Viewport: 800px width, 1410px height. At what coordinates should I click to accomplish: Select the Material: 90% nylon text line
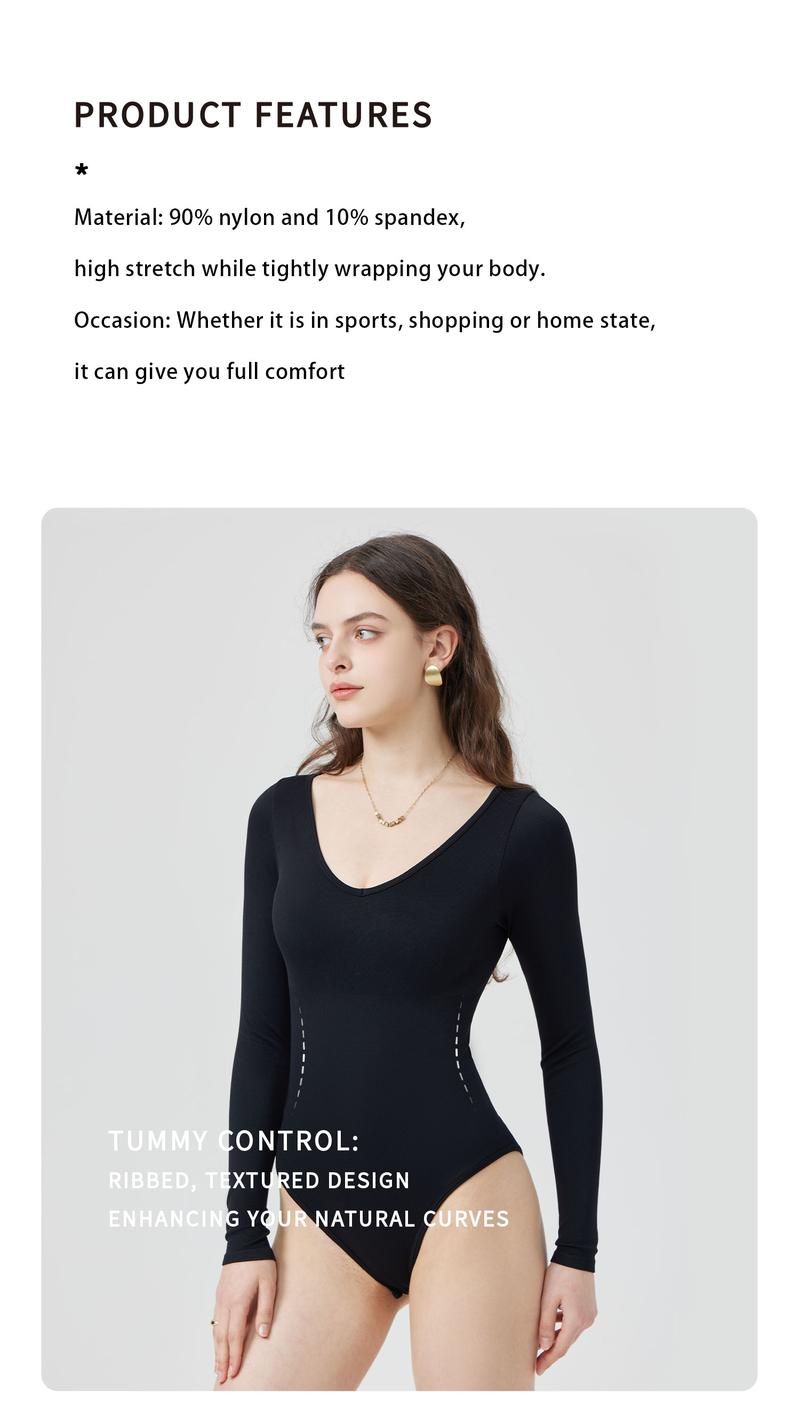pyautogui.click(x=270, y=218)
